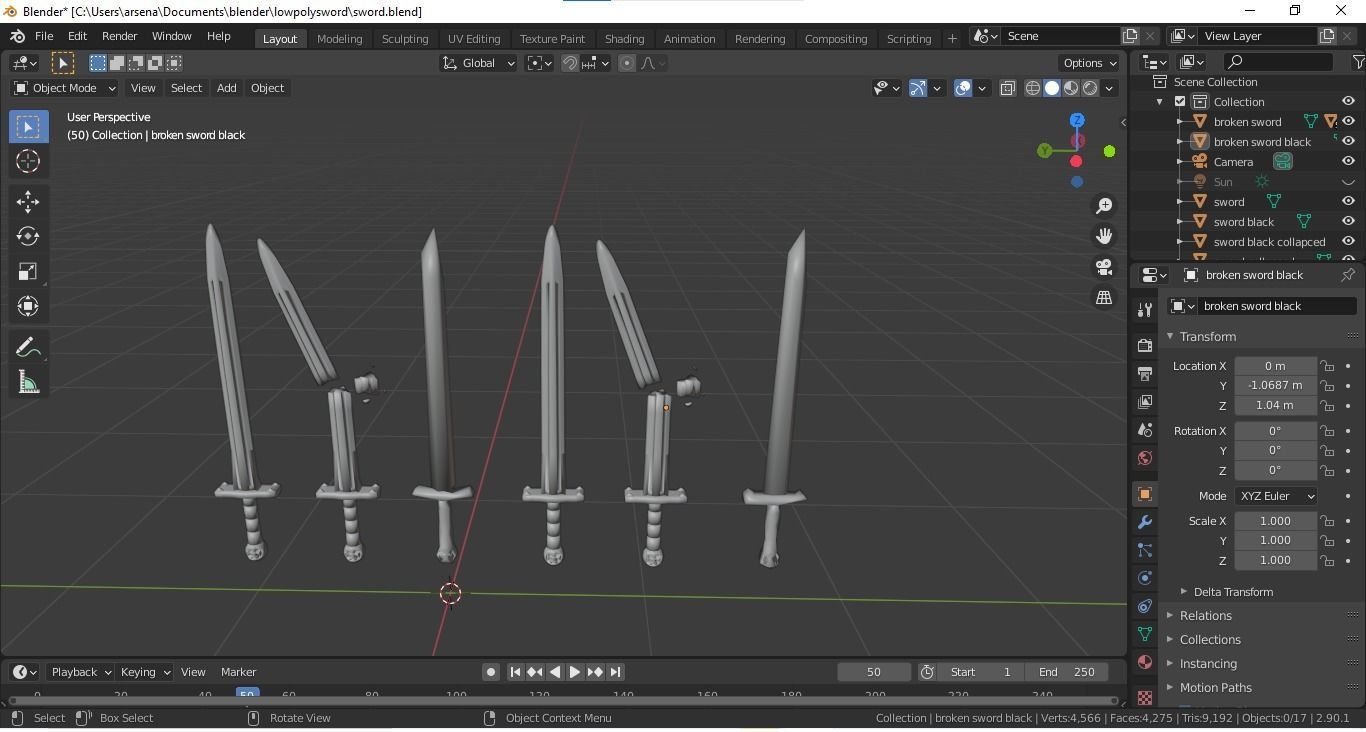Screen dimensions: 1366x732
Task: Open the Physics properties tab
Action: [x=1145, y=578]
